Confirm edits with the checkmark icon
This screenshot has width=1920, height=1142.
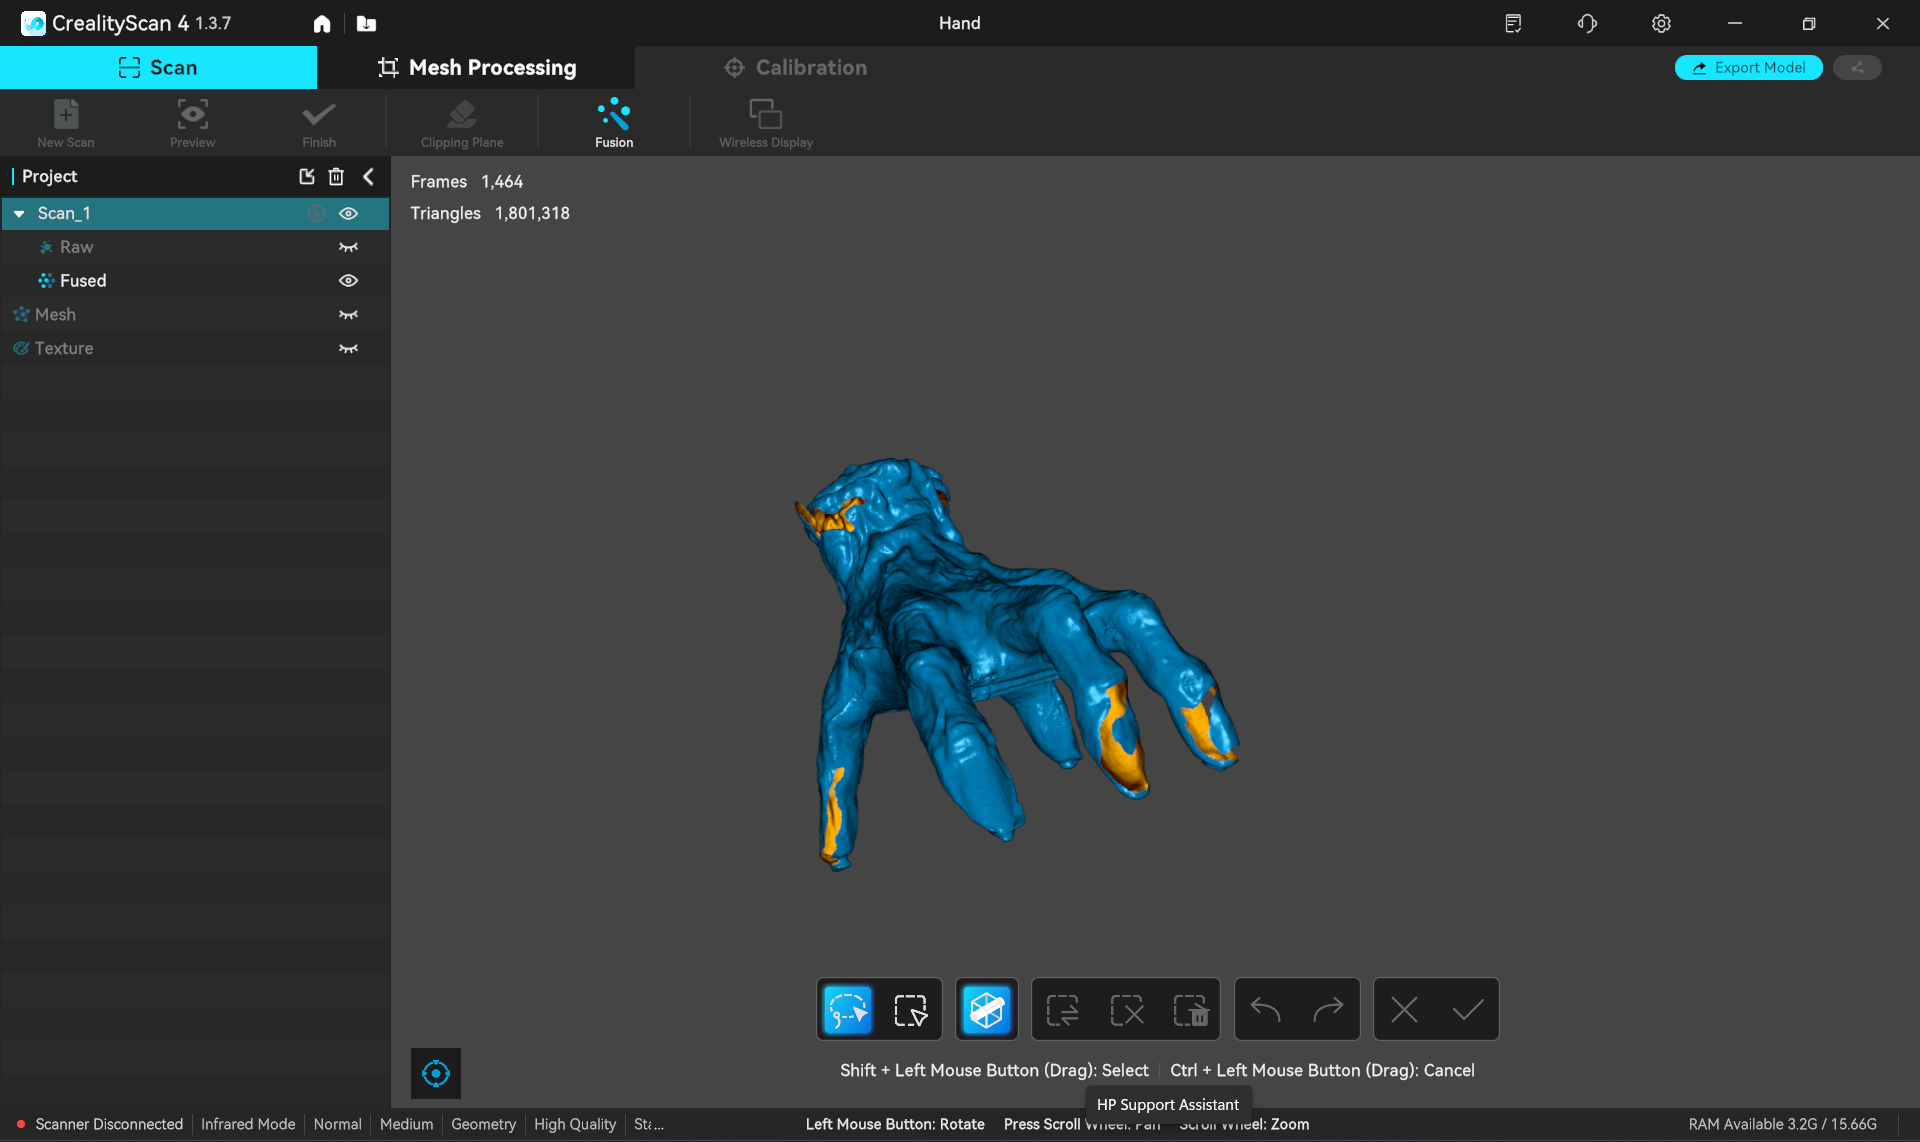click(1467, 1010)
